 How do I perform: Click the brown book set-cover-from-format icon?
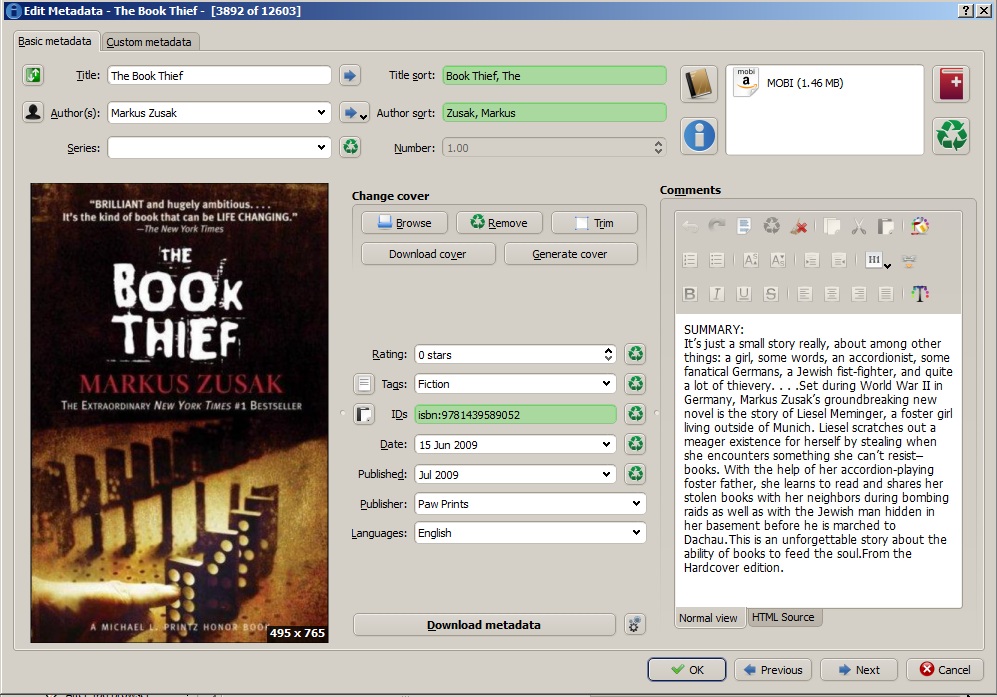point(699,85)
